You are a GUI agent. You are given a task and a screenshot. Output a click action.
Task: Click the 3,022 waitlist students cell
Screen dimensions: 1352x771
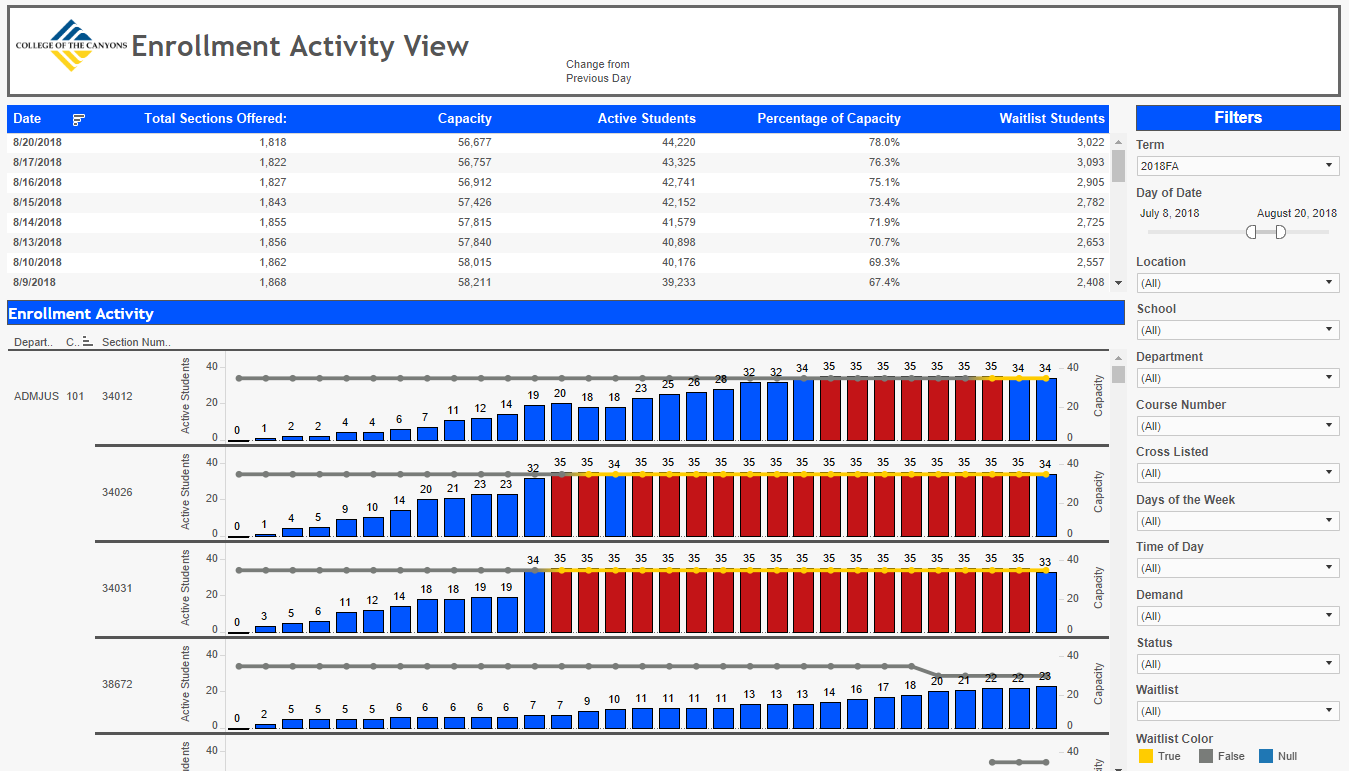[x=1091, y=143]
